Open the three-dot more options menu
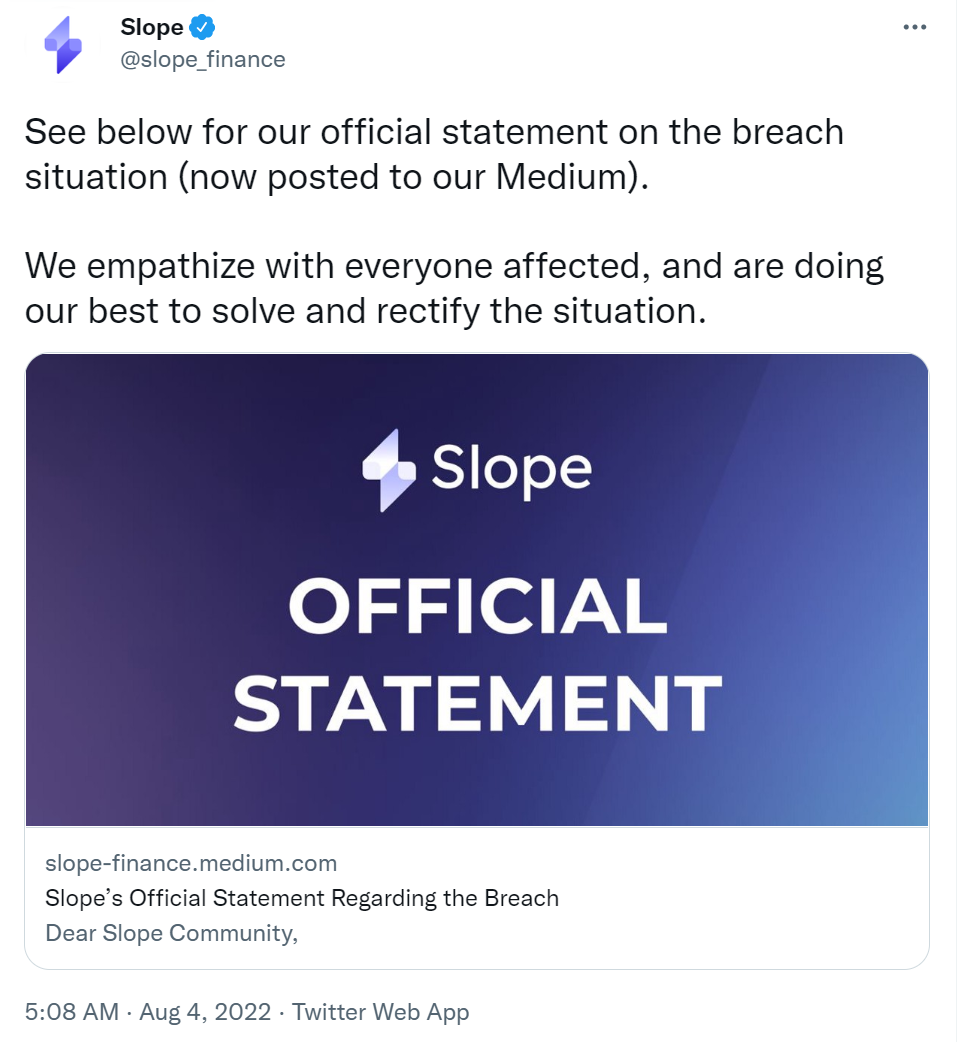 point(915,28)
